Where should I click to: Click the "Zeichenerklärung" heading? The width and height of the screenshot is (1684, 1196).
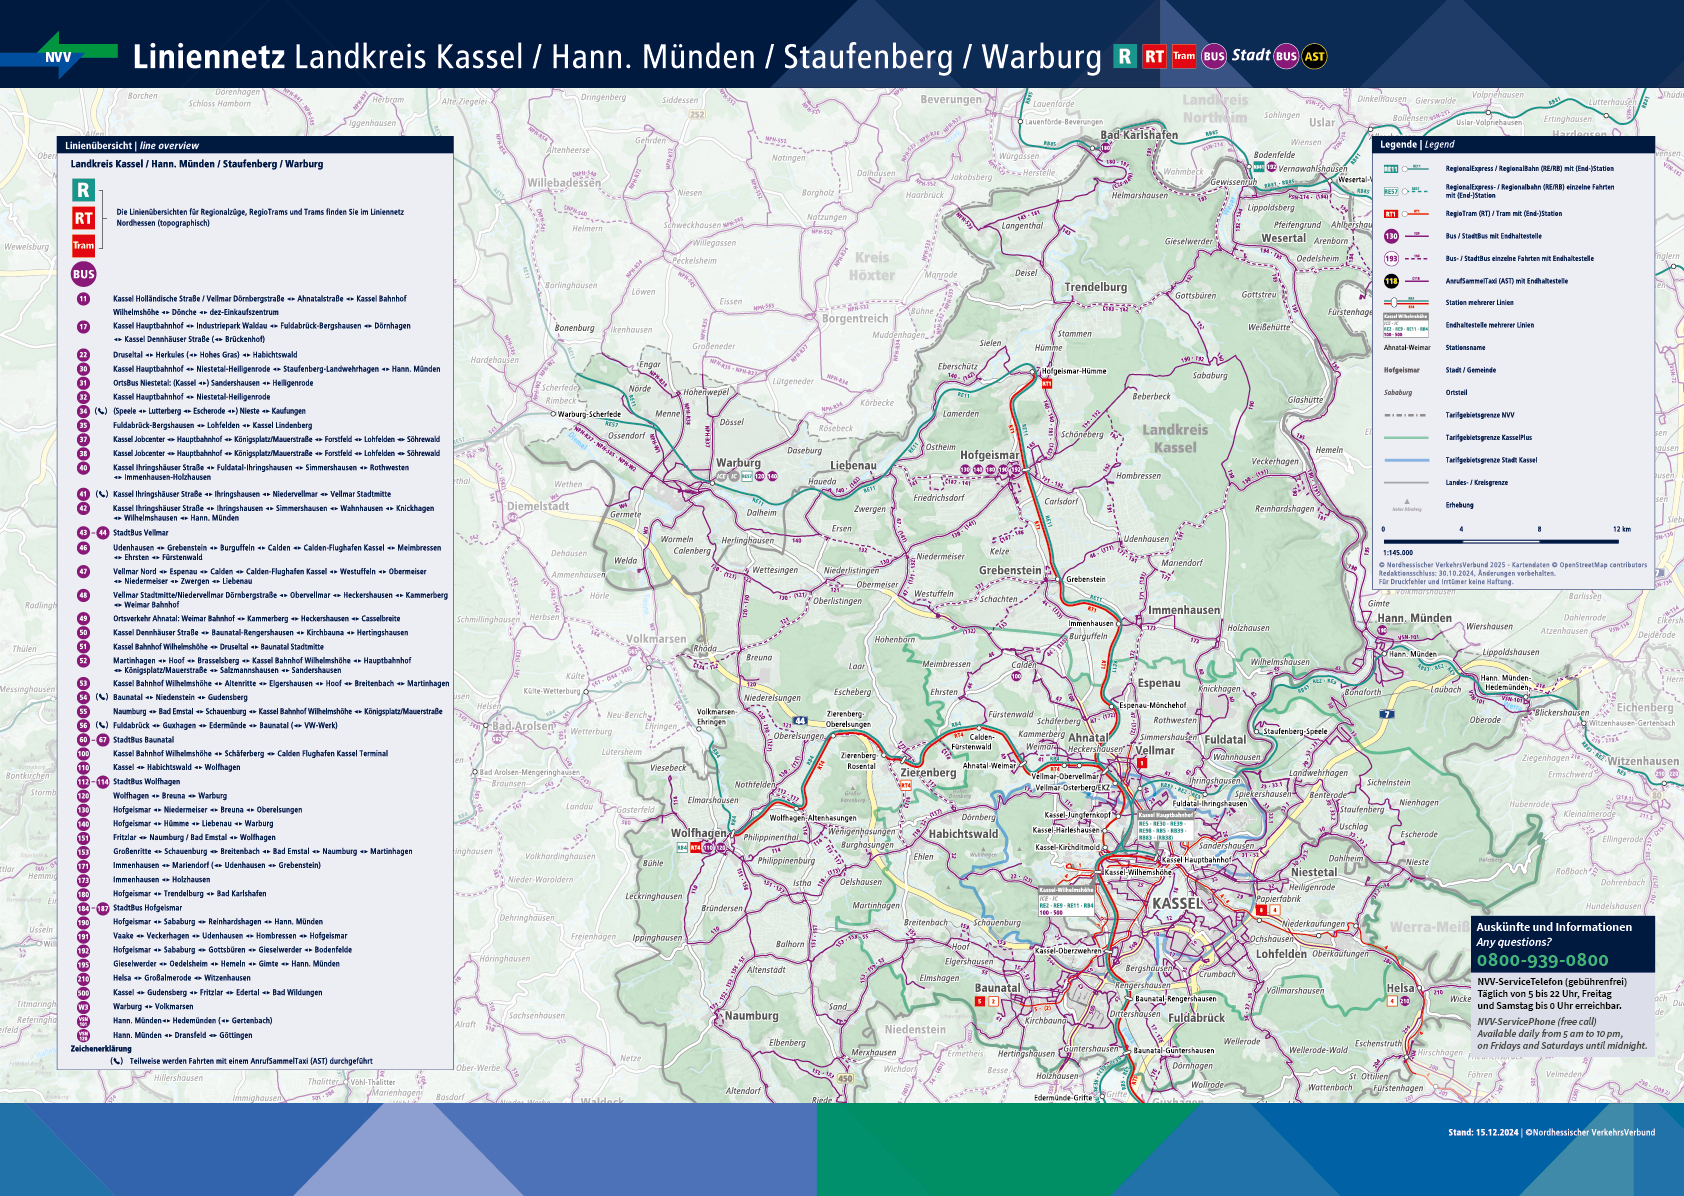(101, 1049)
